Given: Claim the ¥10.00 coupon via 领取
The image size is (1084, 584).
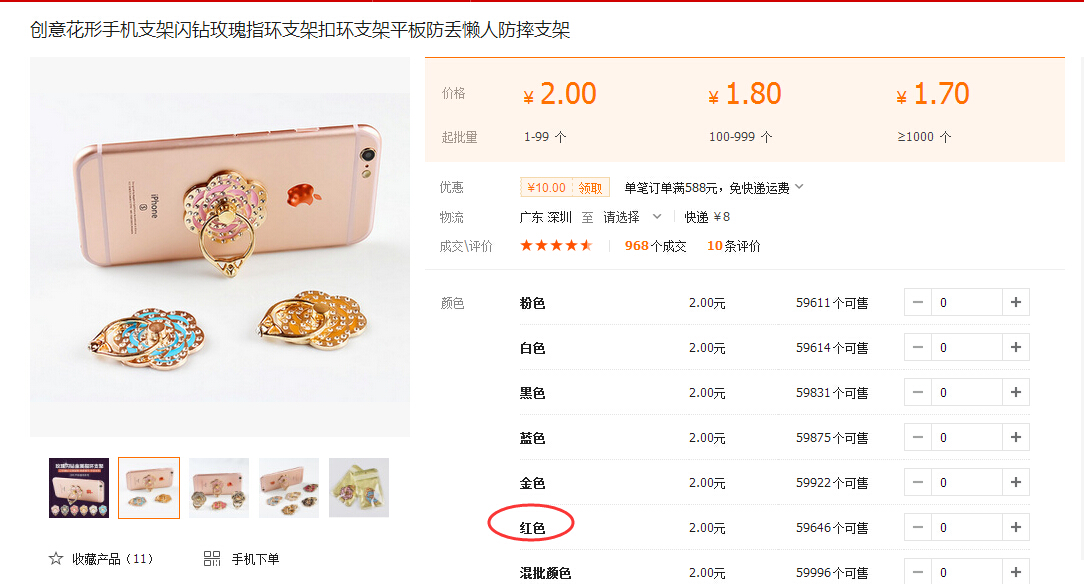Looking at the screenshot, I should (x=590, y=187).
